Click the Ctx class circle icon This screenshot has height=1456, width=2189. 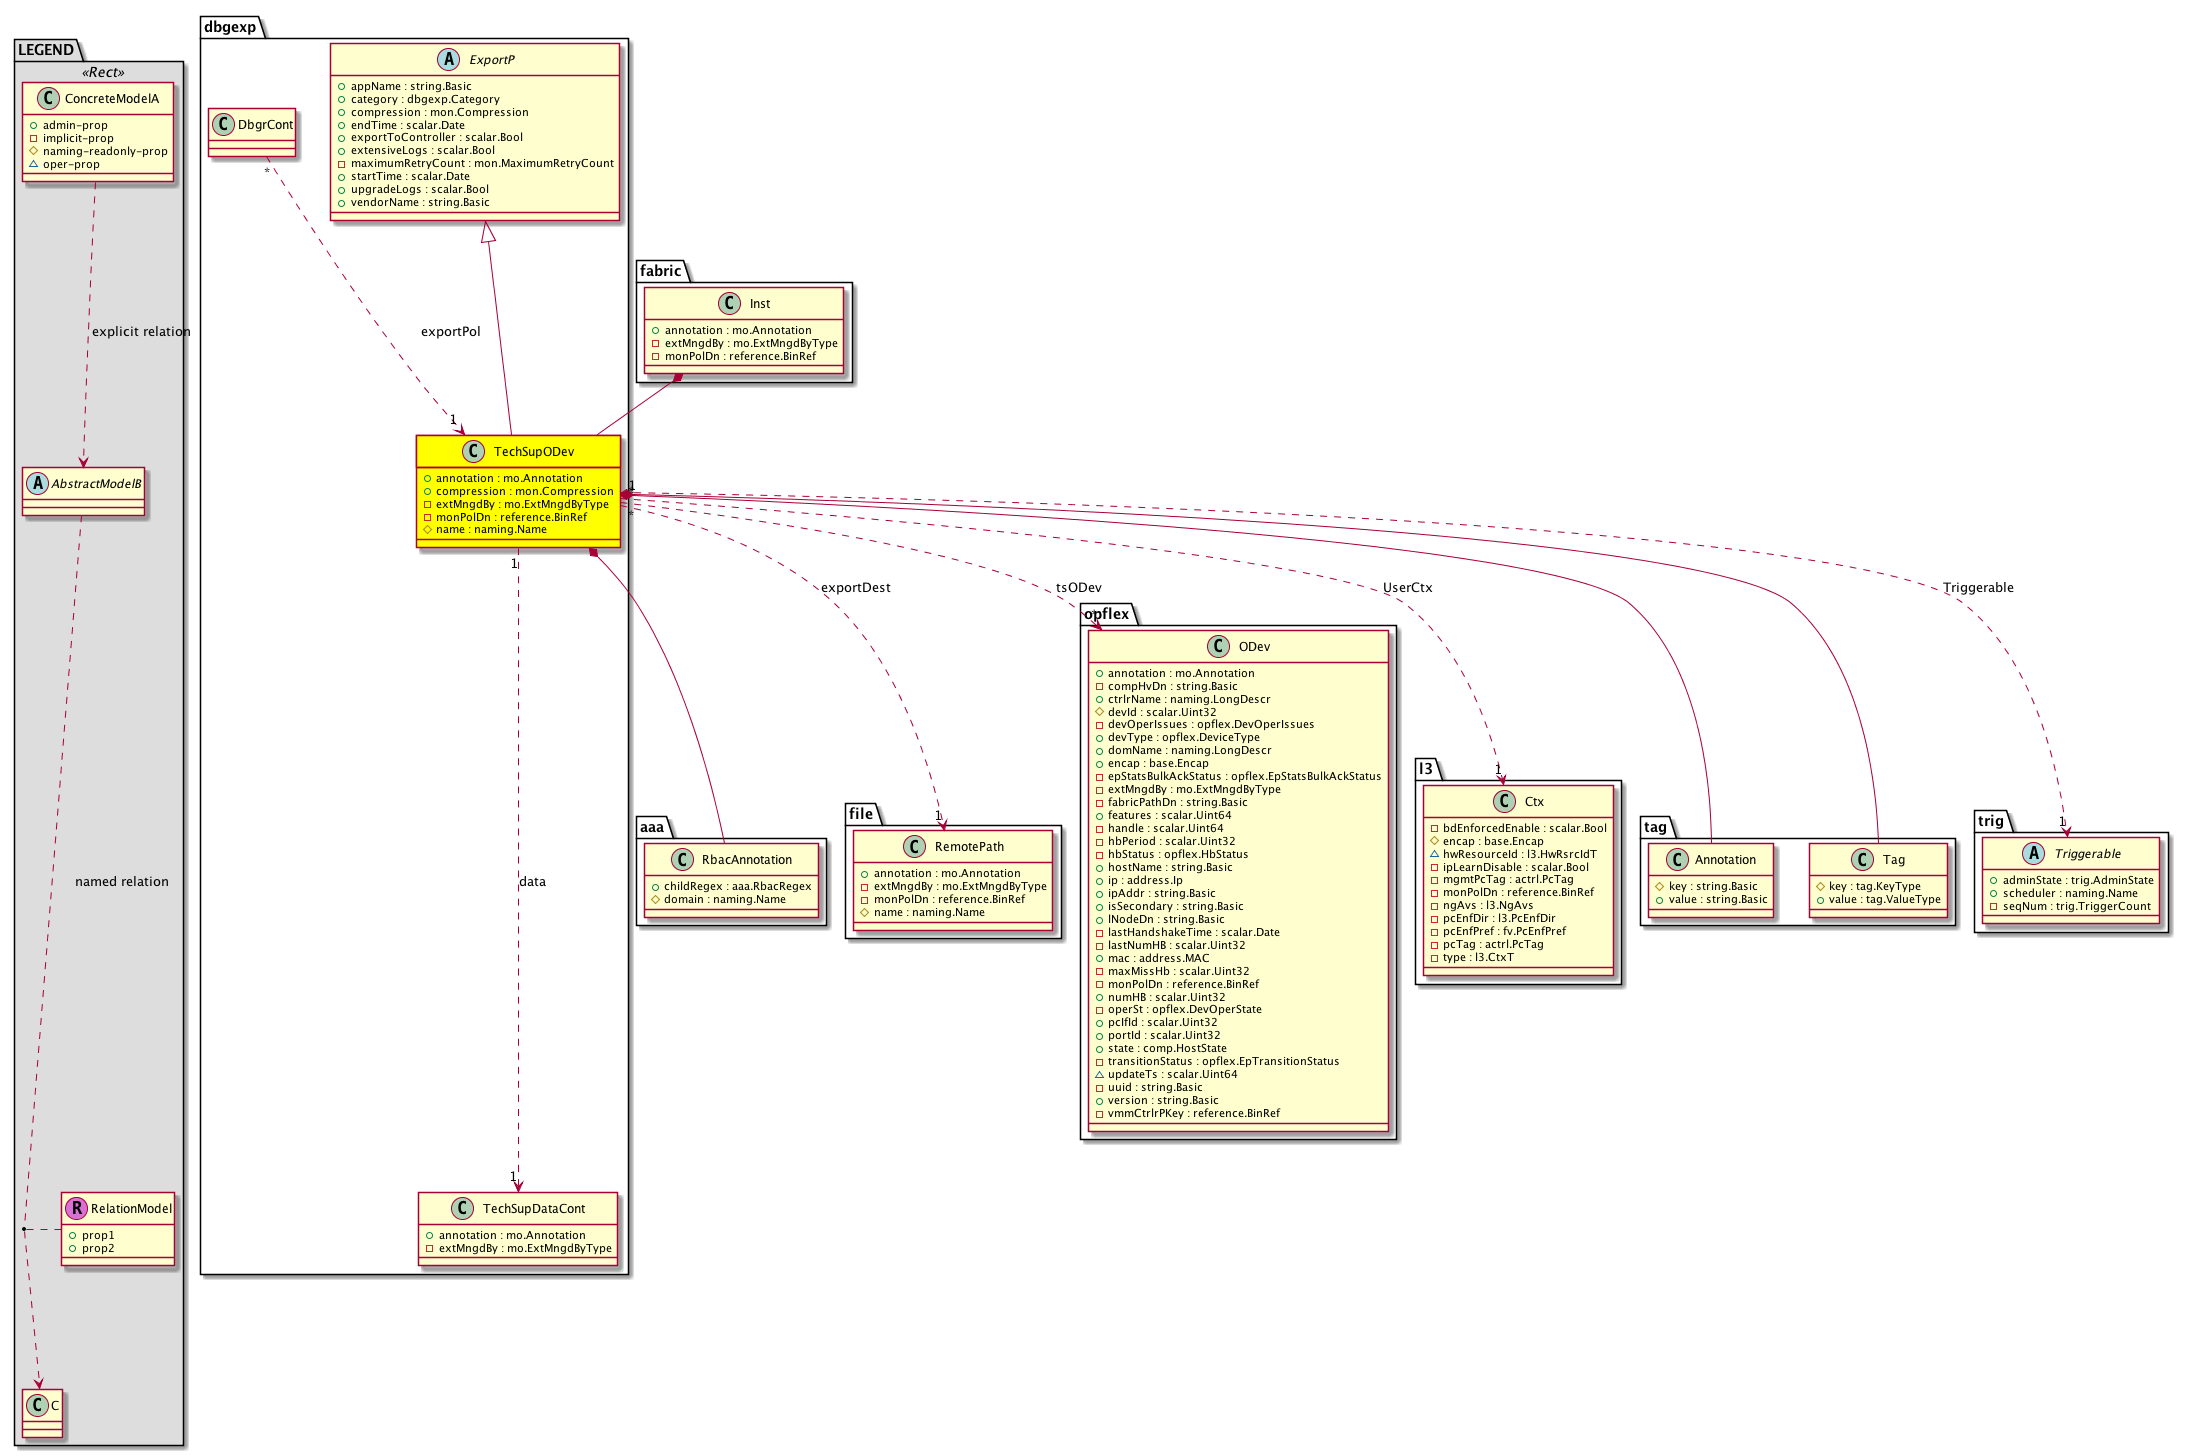click(1504, 801)
